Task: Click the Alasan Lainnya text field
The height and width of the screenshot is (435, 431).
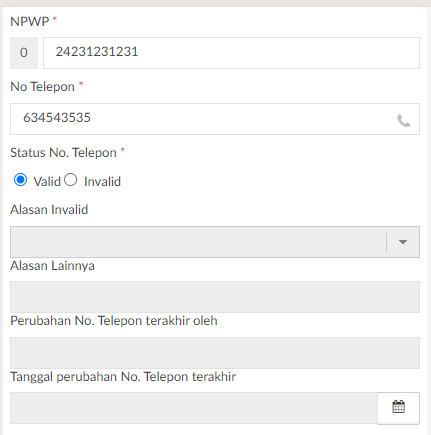Action: (215, 297)
